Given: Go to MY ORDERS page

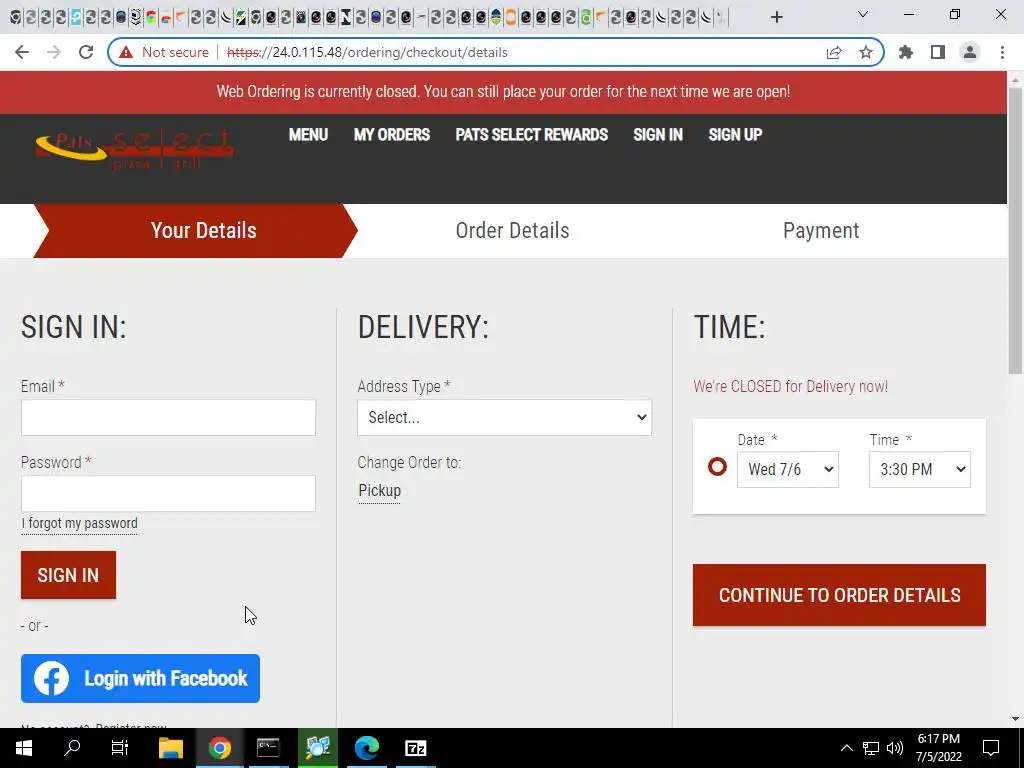Looking at the screenshot, I should pyautogui.click(x=392, y=135).
